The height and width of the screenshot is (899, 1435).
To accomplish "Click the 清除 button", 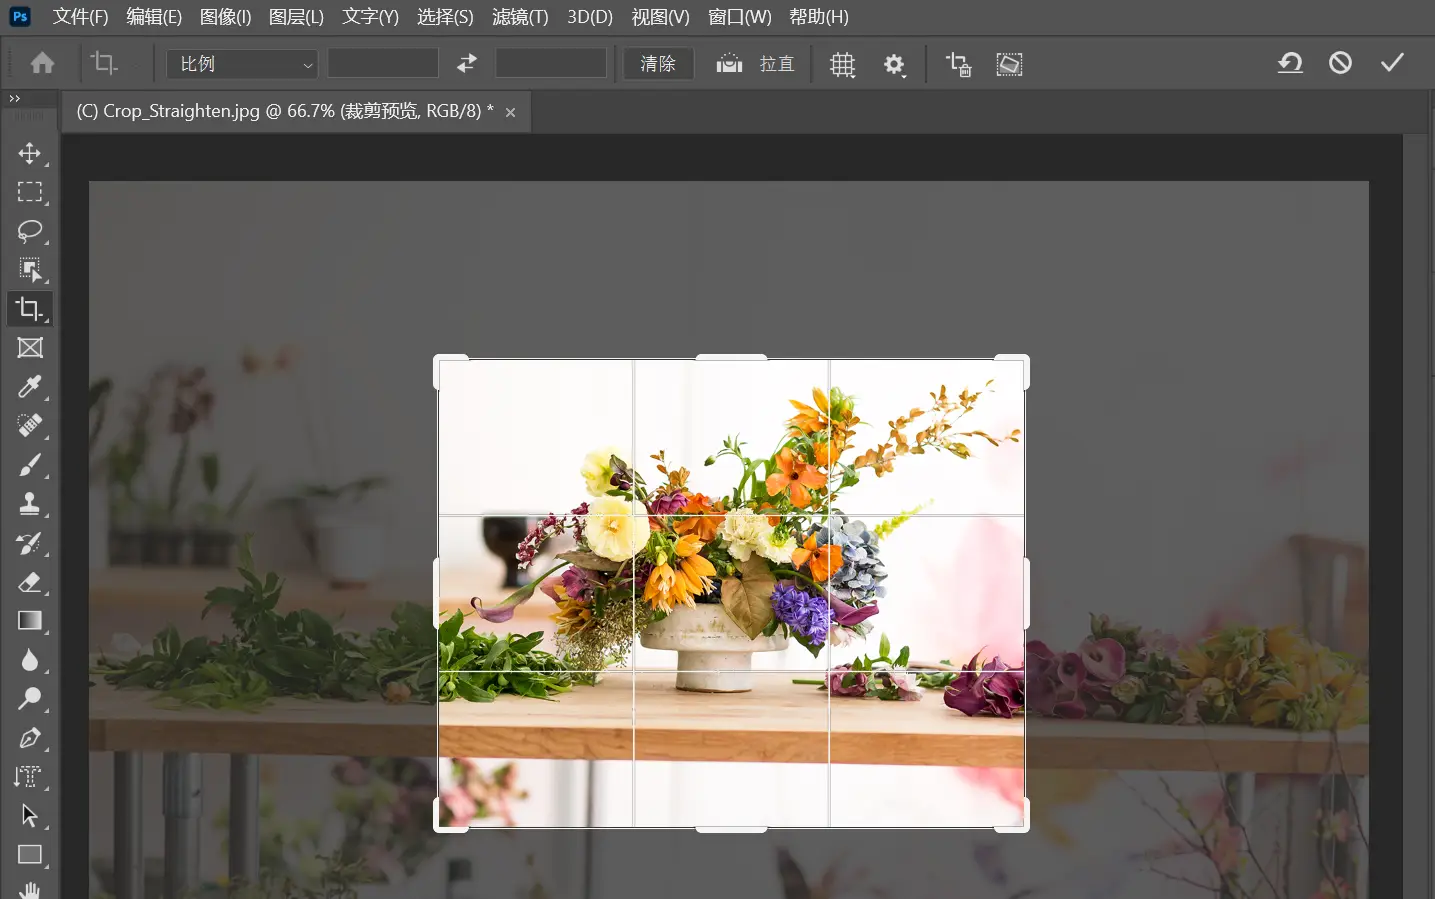I will tap(658, 64).
